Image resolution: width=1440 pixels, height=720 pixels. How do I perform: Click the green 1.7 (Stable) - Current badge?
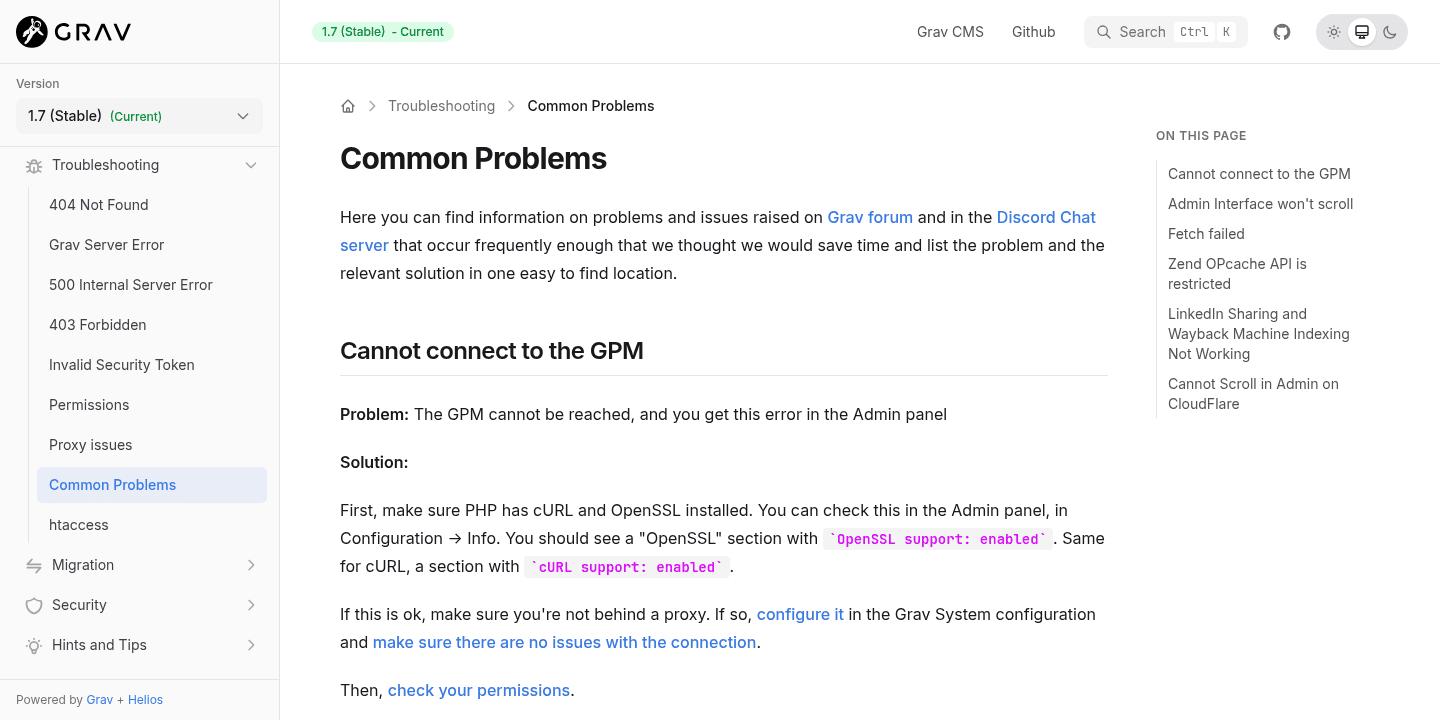point(382,31)
